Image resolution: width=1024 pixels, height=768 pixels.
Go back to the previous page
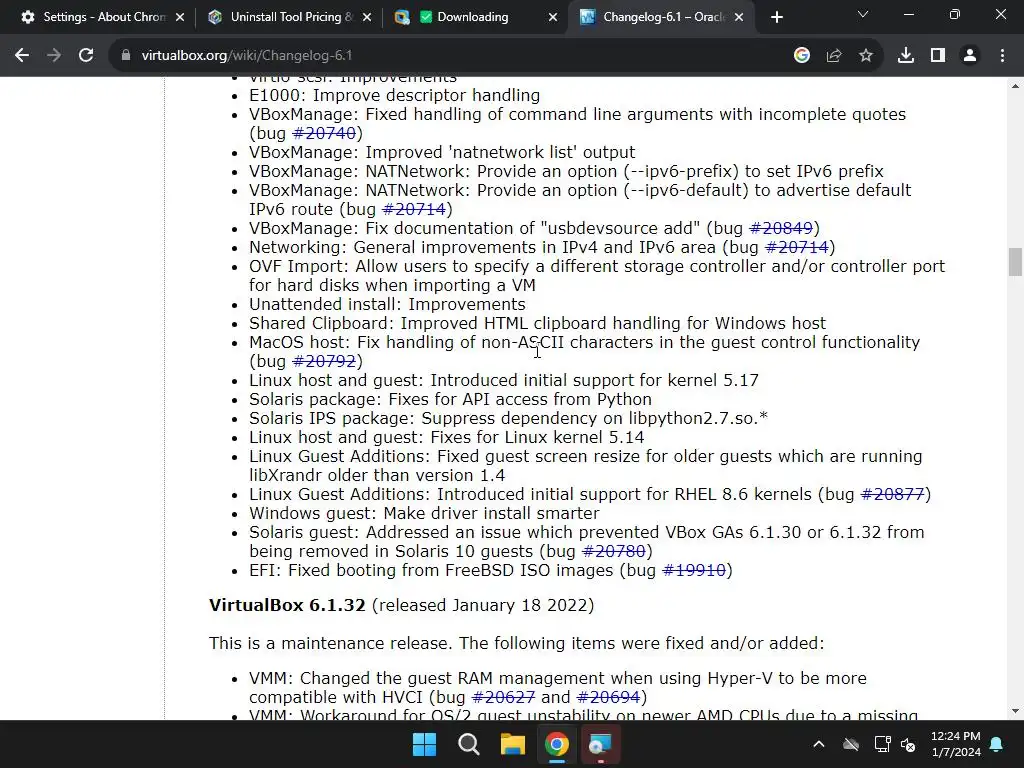[22, 56]
